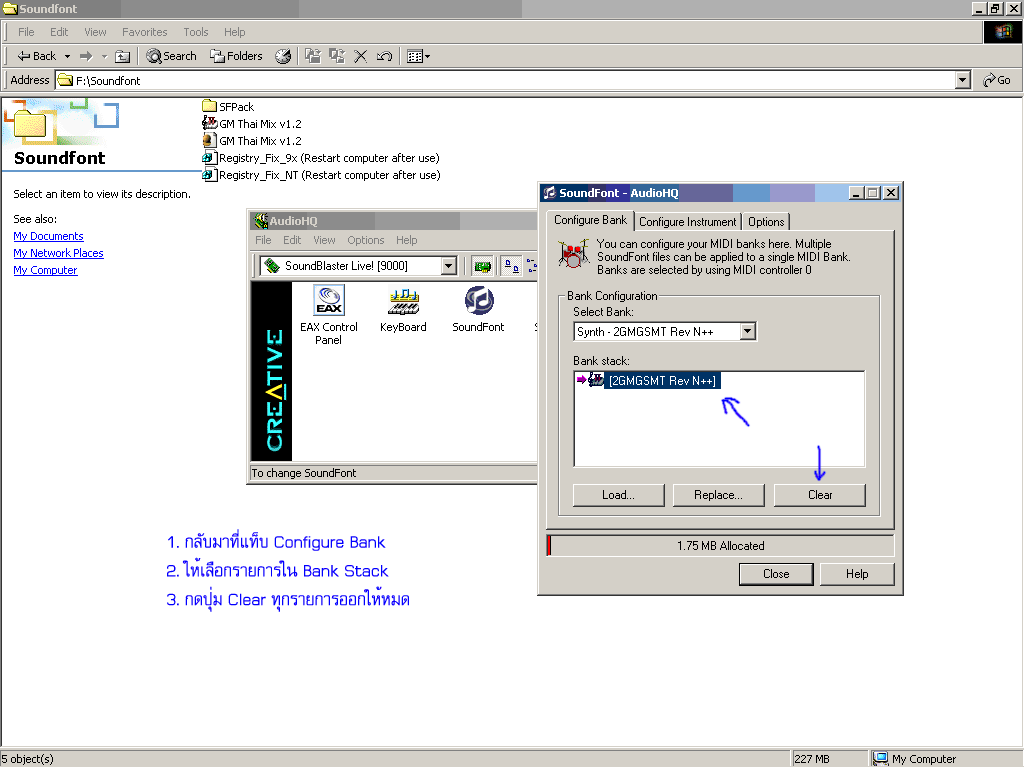Click the AudioHQ window title bar
1024x768 pixels.
[394, 221]
